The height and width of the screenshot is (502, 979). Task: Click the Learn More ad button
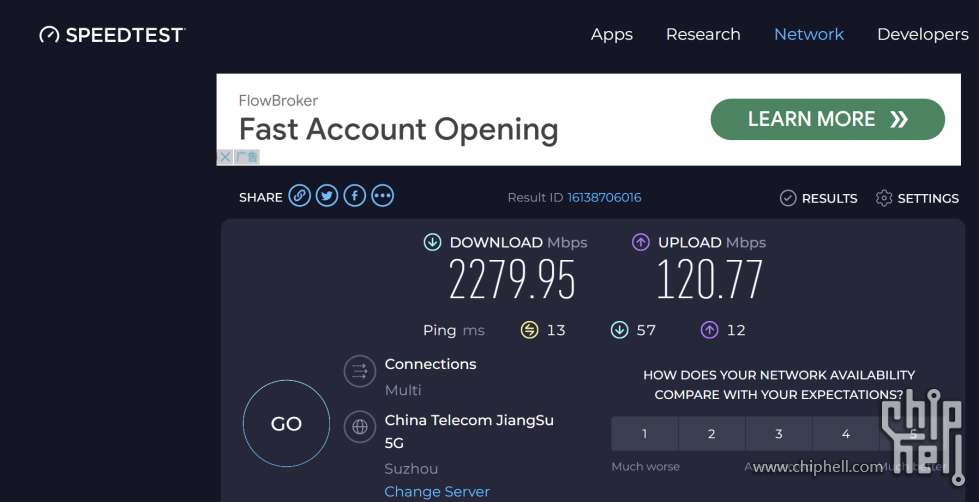827,119
